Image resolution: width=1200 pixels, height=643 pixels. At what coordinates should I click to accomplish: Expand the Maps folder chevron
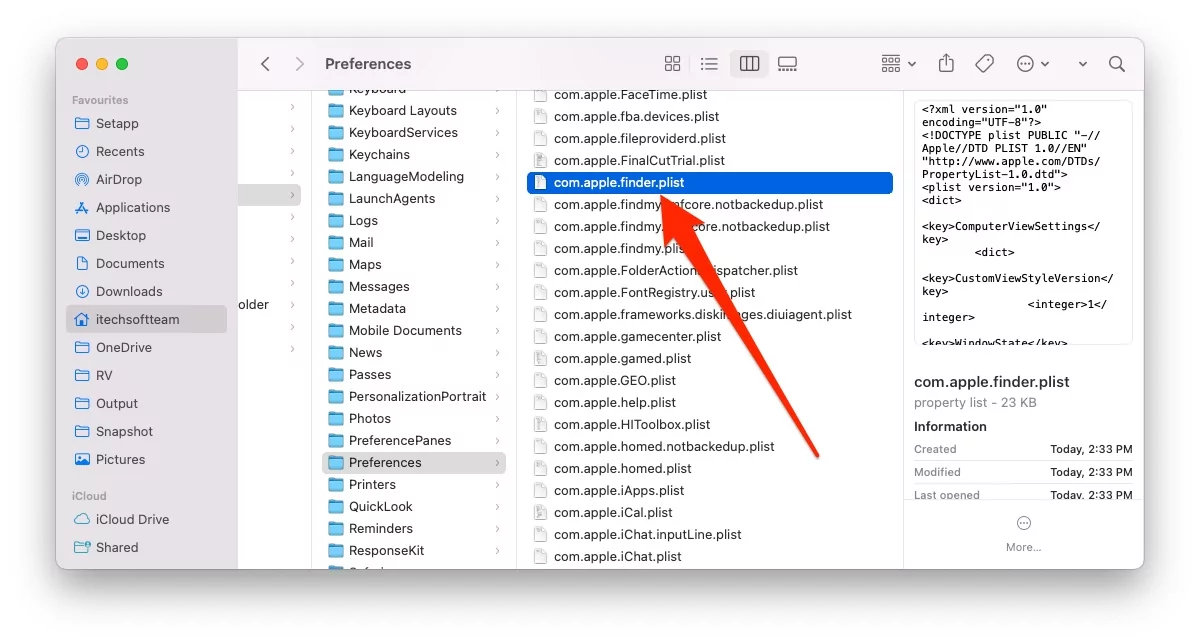click(x=497, y=265)
